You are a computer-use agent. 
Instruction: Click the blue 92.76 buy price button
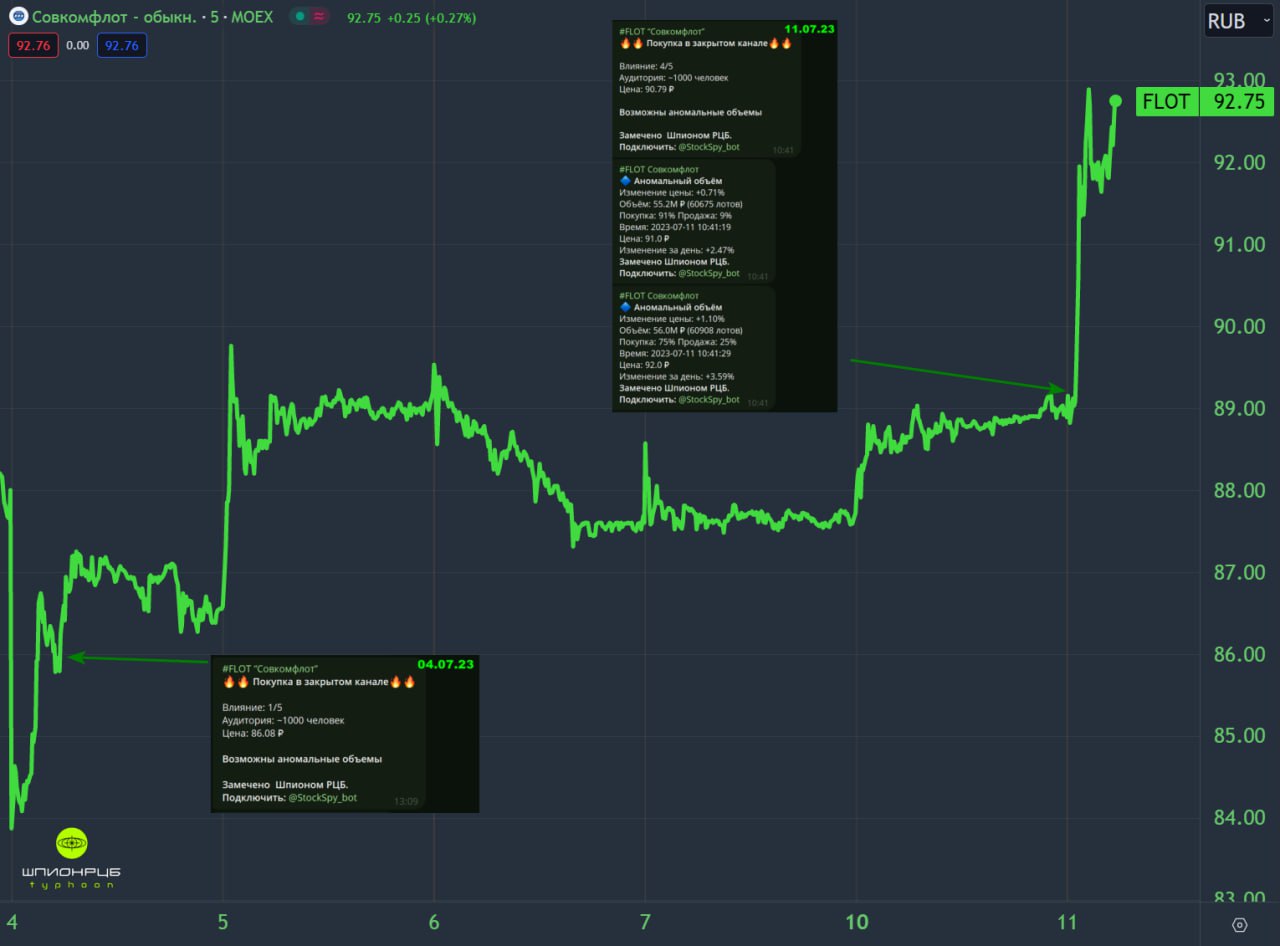coord(122,45)
